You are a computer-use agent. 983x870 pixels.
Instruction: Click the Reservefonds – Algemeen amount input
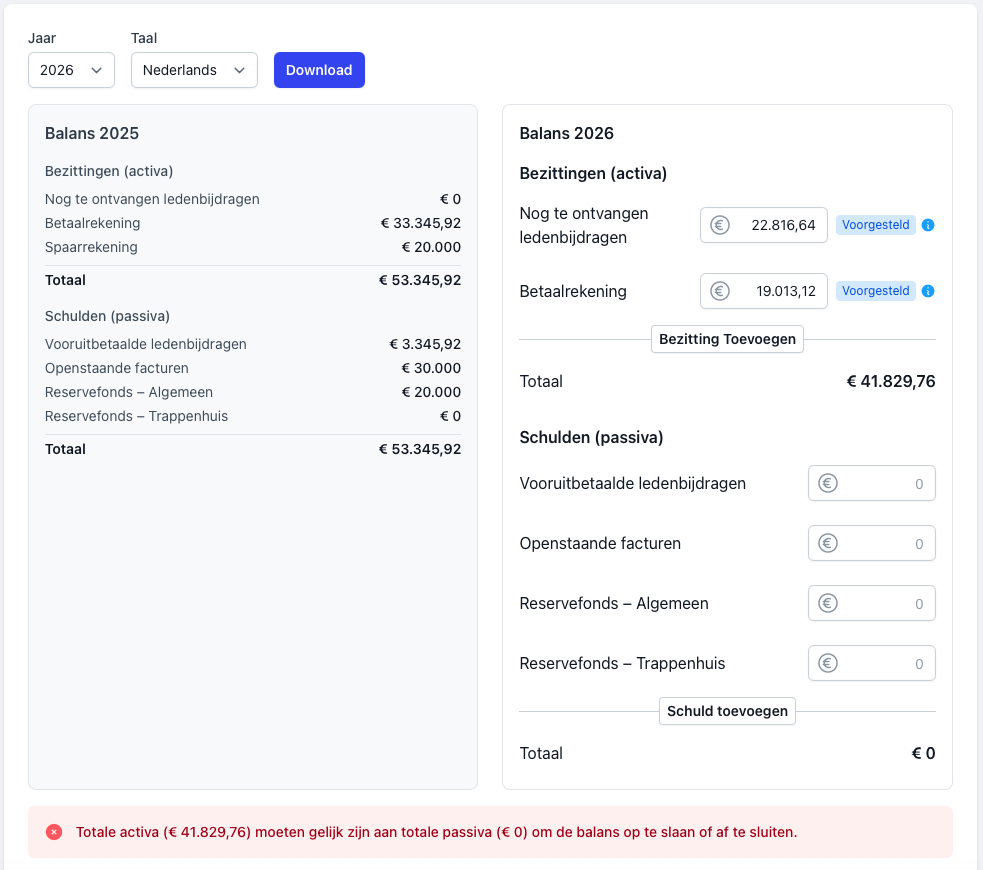coord(880,603)
